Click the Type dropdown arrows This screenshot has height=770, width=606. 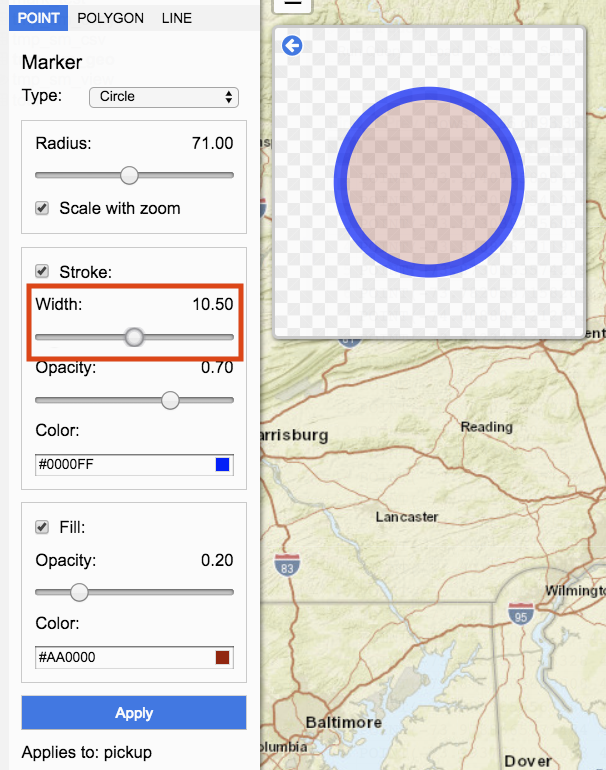pos(228,97)
